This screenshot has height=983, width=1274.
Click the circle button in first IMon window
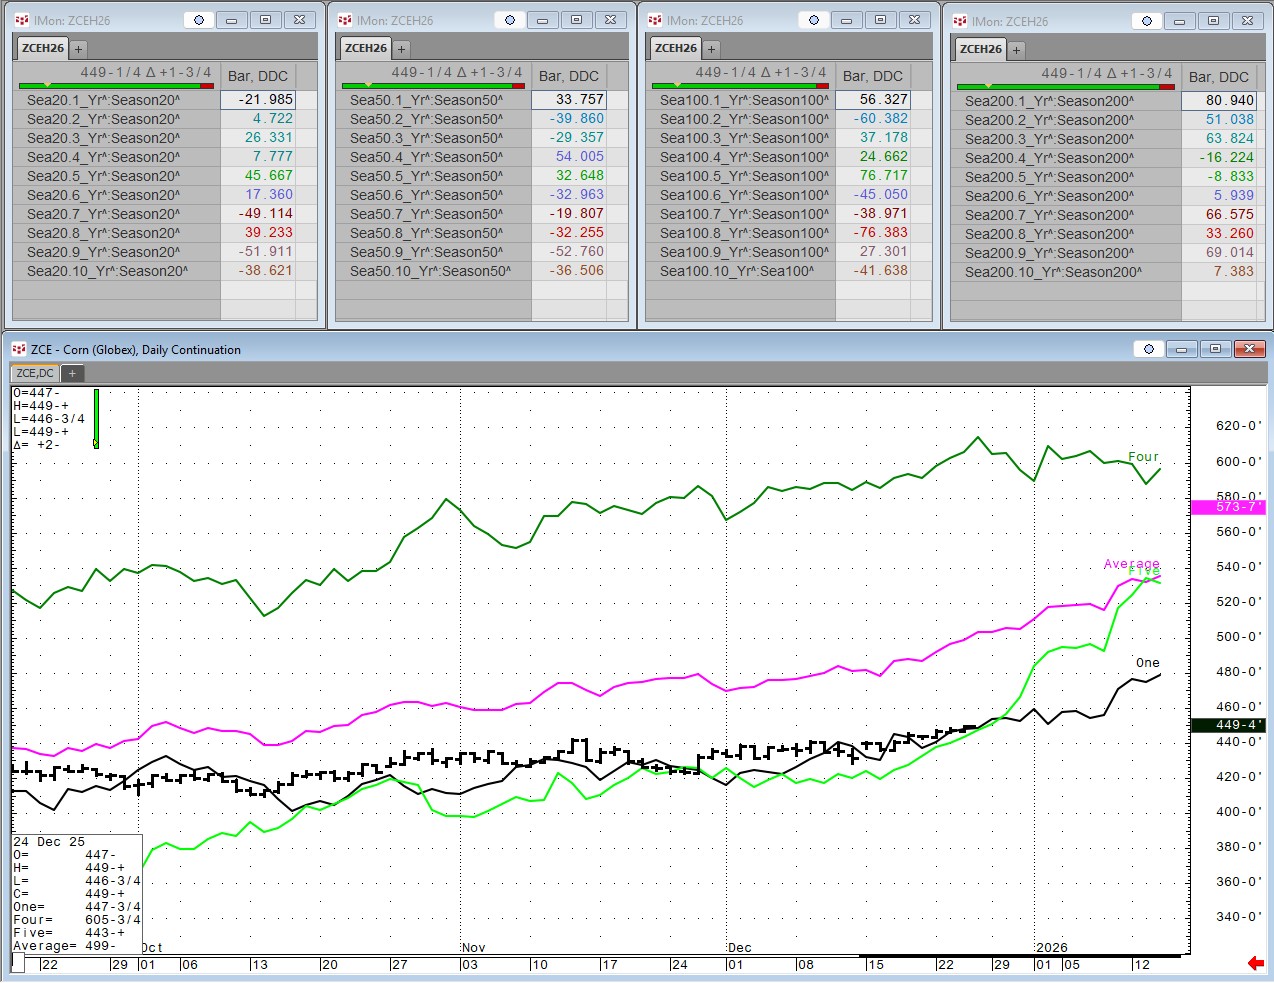198,20
